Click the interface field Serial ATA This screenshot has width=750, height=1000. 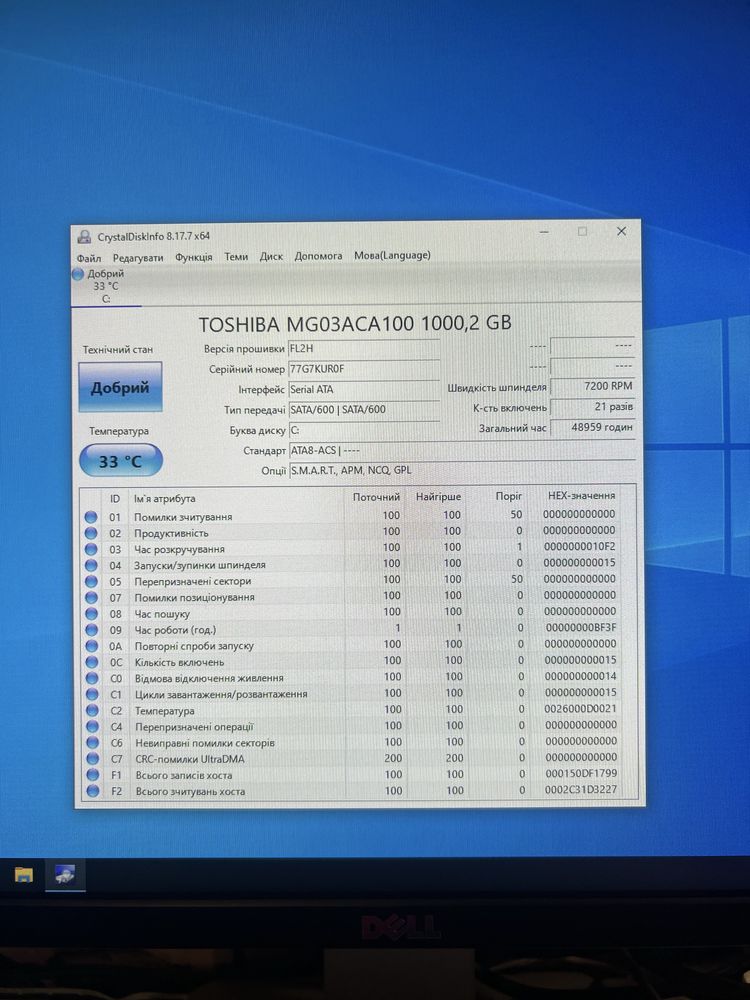(x=364, y=390)
